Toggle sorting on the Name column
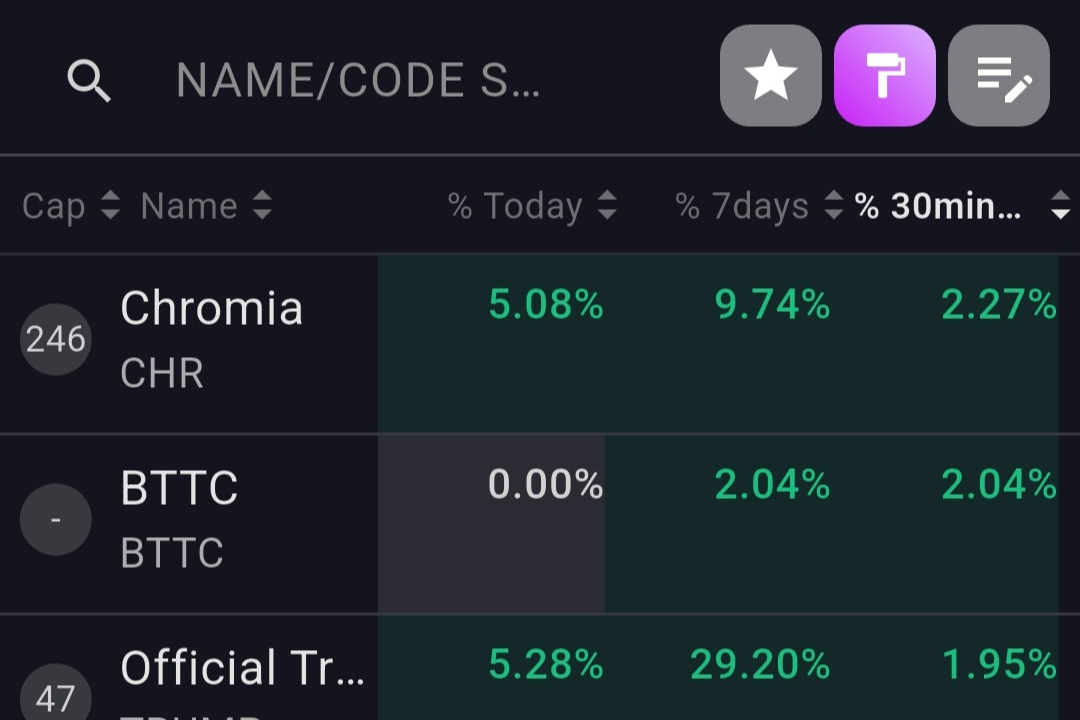The image size is (1080, 720). tap(262, 206)
